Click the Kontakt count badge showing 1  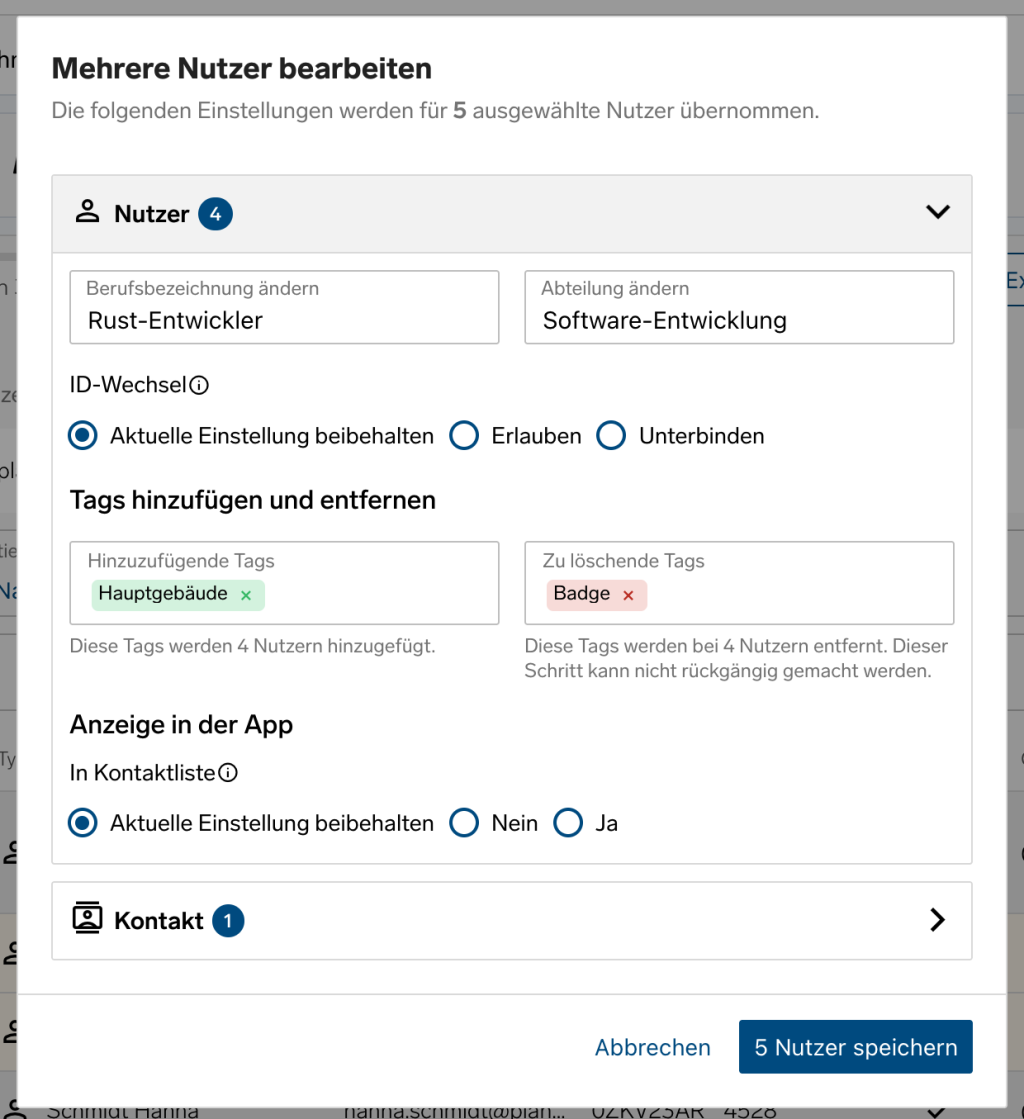click(x=227, y=921)
